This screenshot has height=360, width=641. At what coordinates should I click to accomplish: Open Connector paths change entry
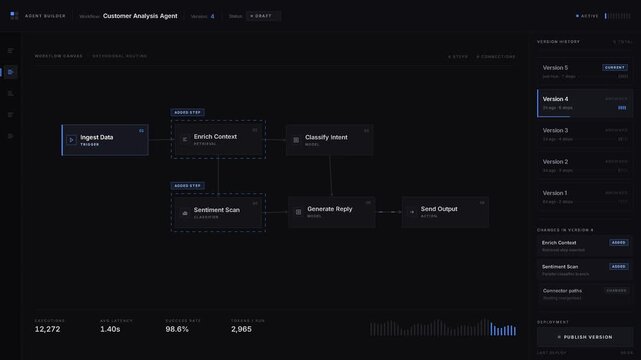click(585, 294)
